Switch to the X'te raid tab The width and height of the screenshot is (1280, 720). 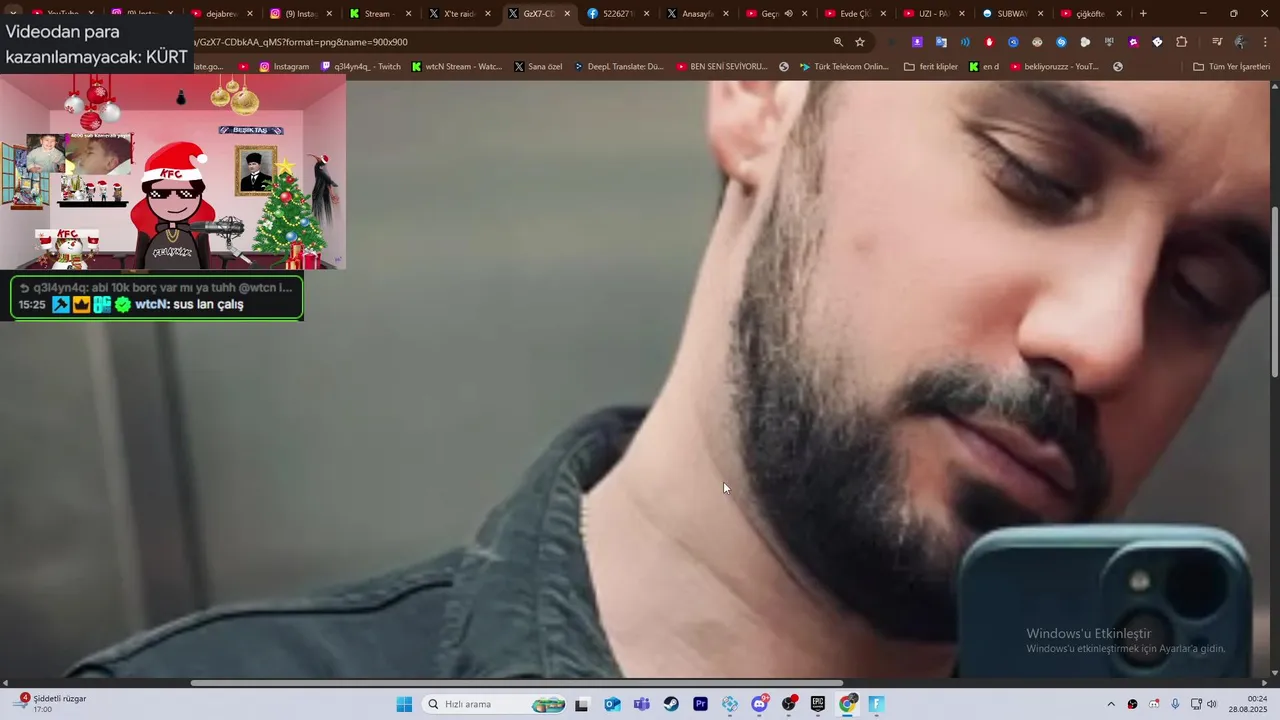[459, 14]
